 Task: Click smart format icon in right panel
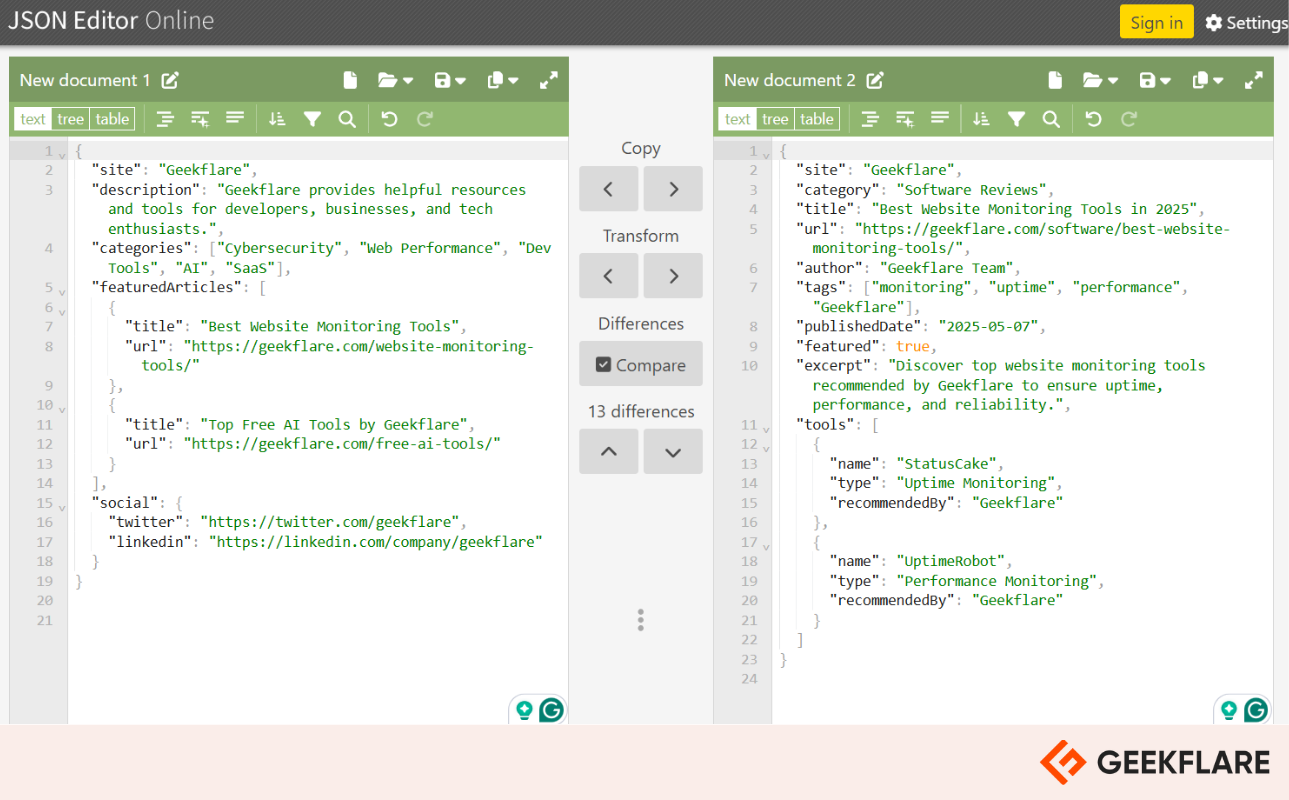point(904,119)
